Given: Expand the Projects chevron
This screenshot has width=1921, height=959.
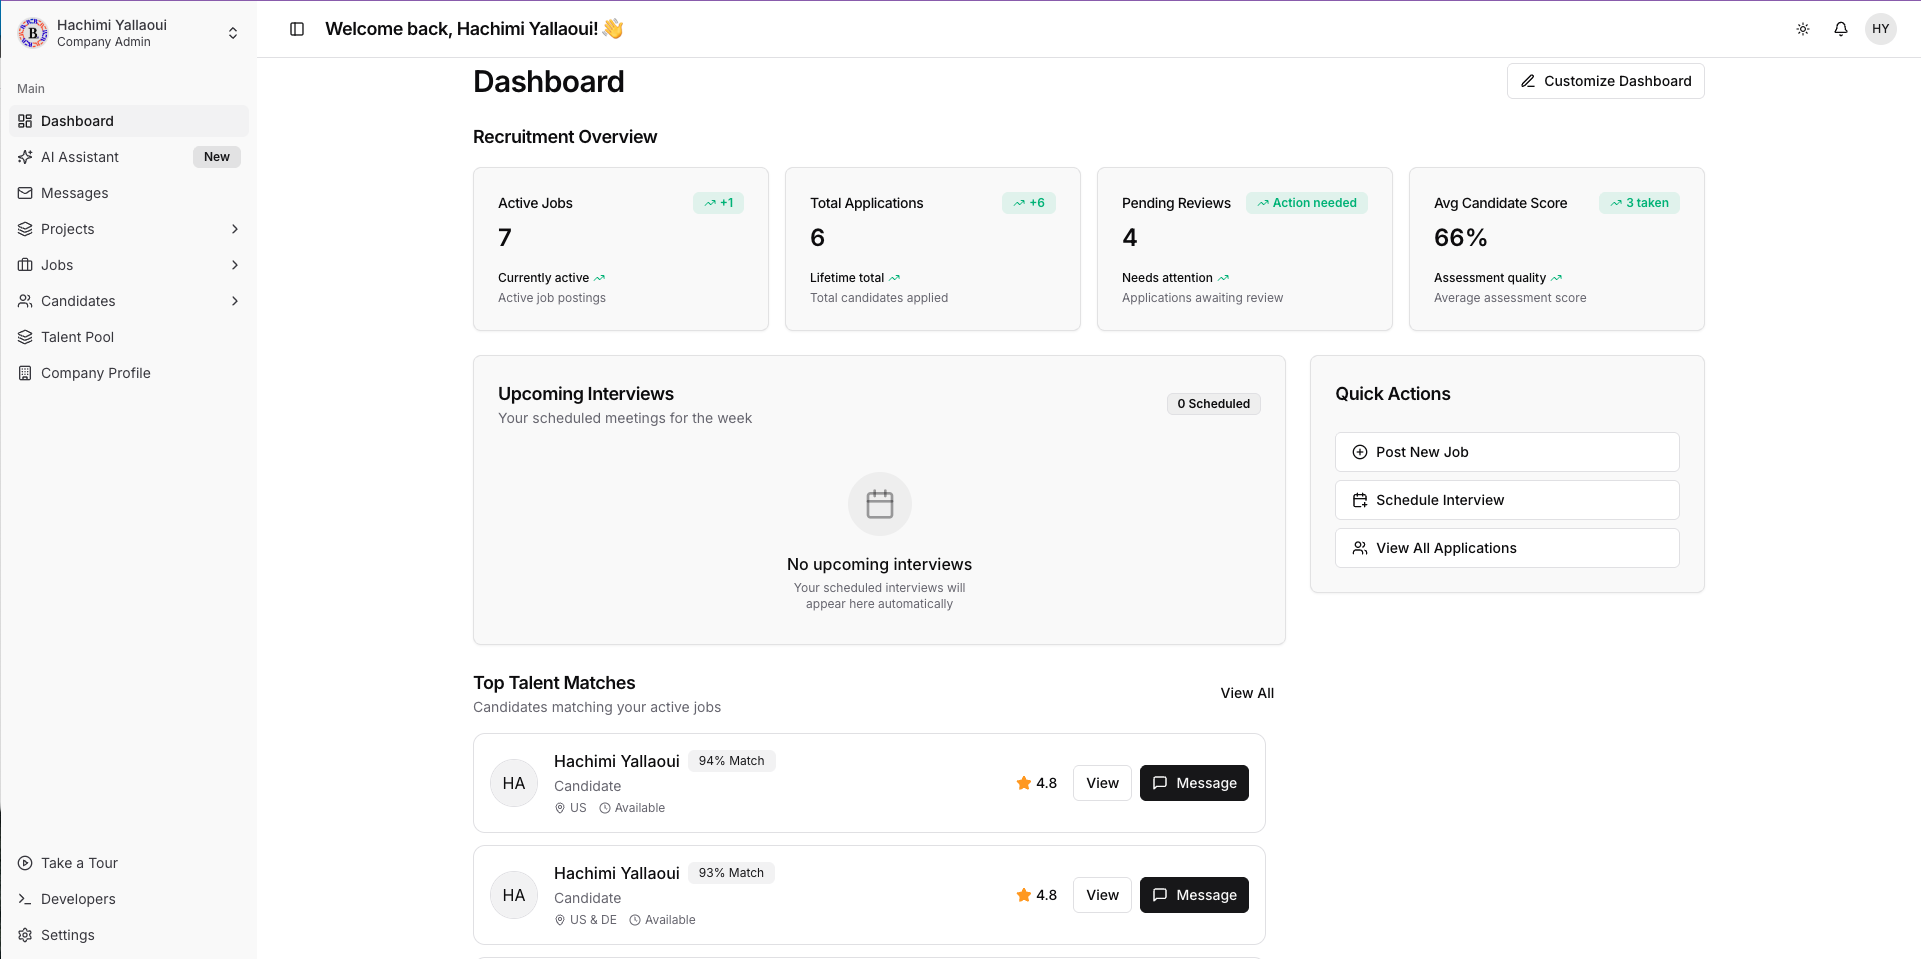Looking at the screenshot, I should click(235, 229).
